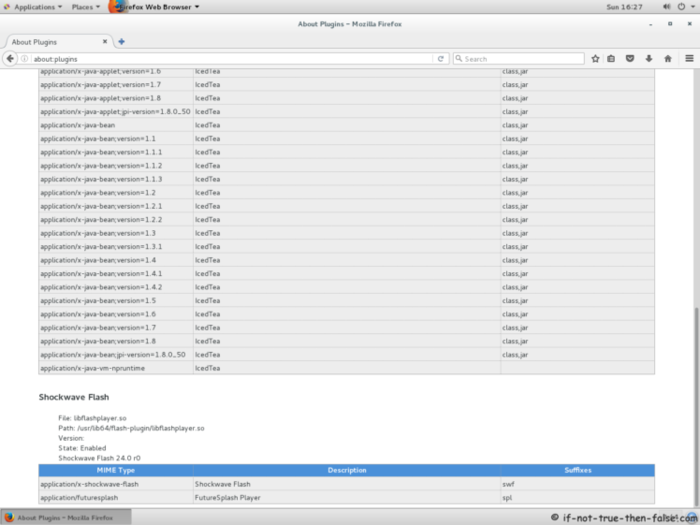Click the File: libflashplayer.so line

[x=92, y=418]
